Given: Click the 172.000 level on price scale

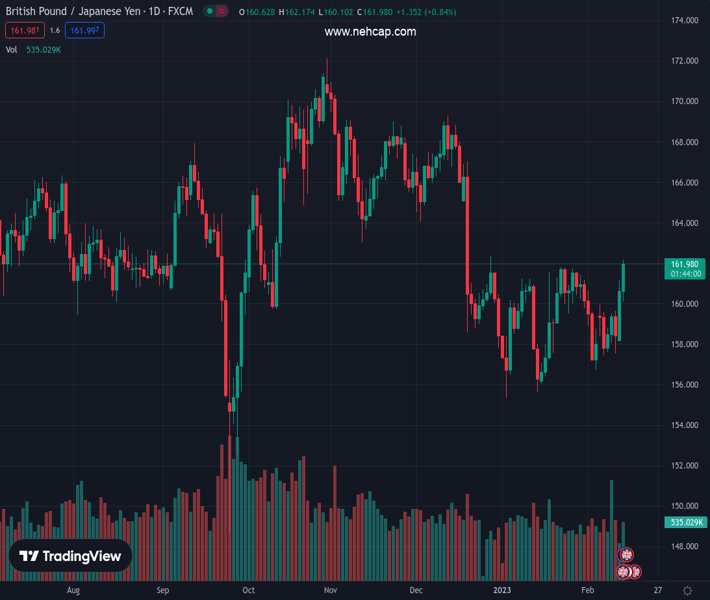Looking at the screenshot, I should click(x=685, y=61).
